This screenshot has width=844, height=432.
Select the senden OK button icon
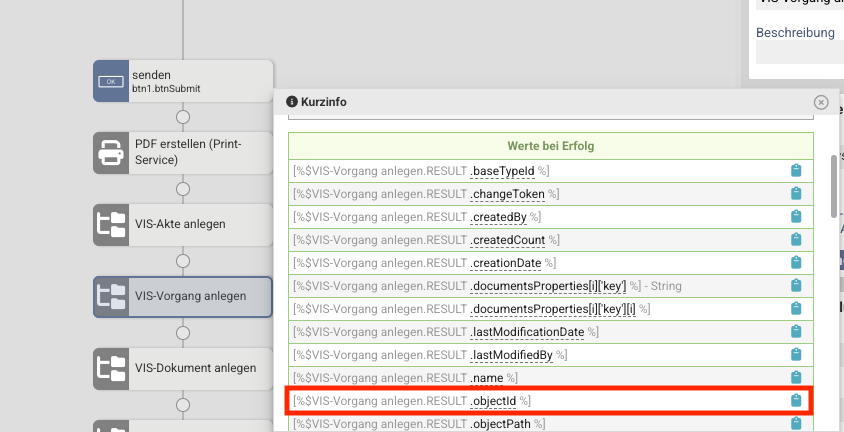(111, 81)
